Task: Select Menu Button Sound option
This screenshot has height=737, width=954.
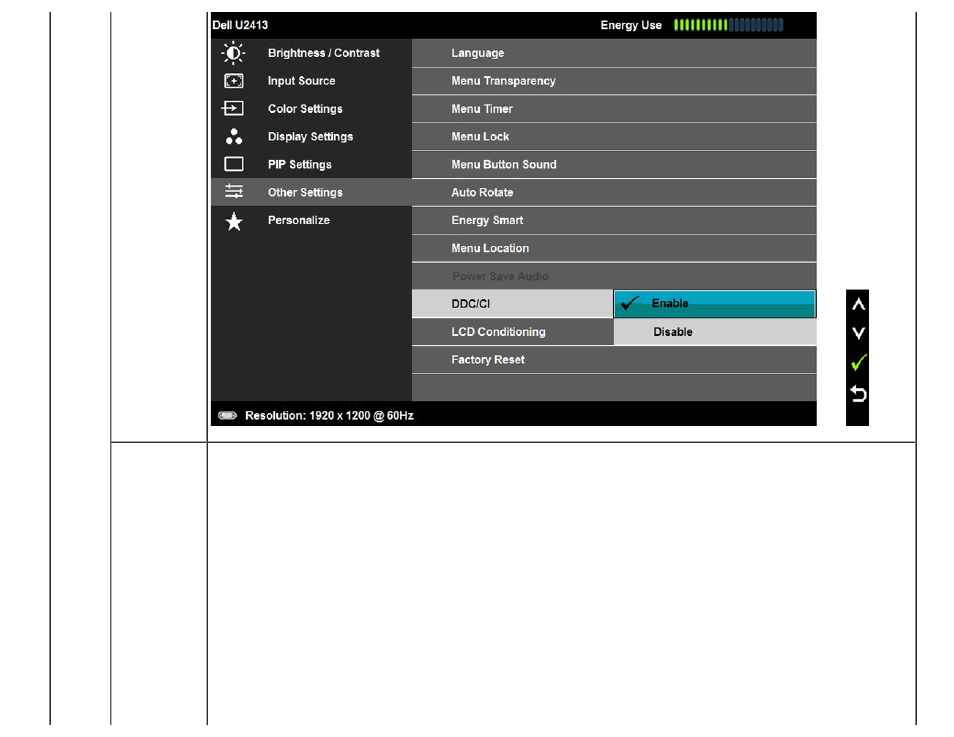Action: coord(614,164)
